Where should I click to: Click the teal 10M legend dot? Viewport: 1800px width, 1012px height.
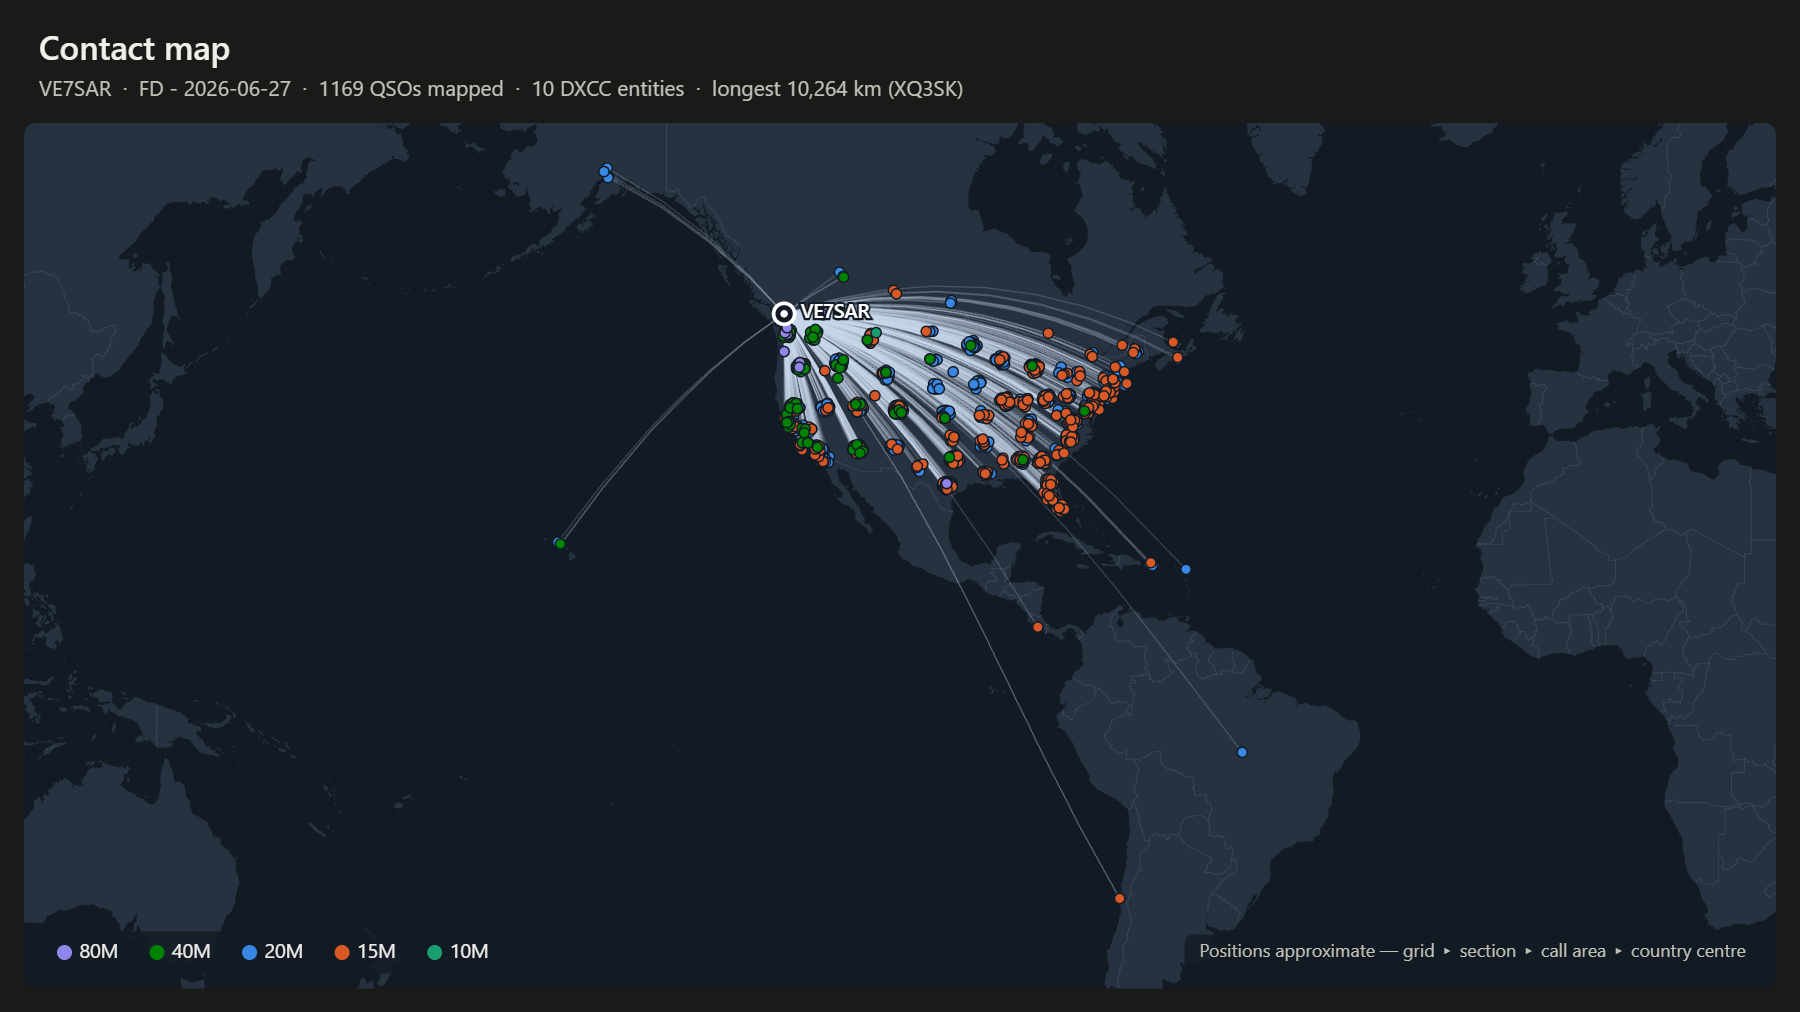(434, 952)
